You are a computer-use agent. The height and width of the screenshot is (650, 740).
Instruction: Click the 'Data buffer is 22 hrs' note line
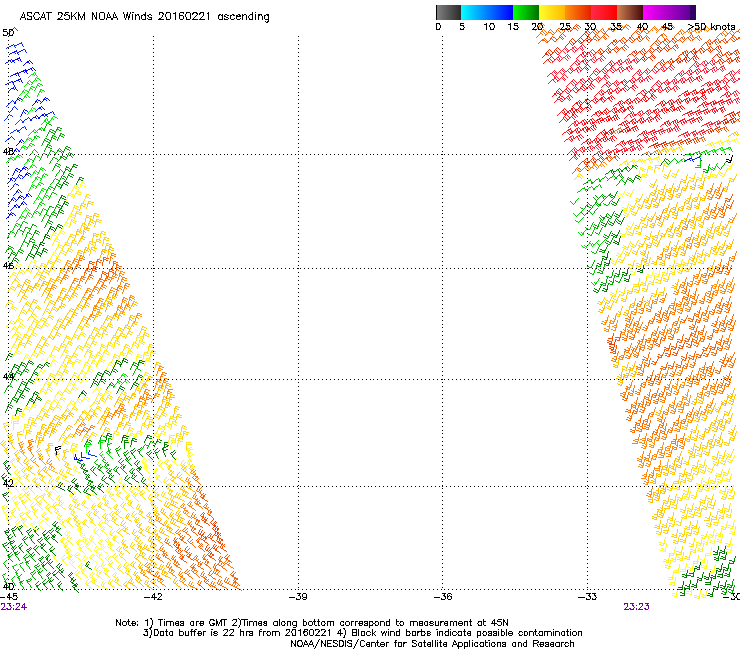click(362, 633)
